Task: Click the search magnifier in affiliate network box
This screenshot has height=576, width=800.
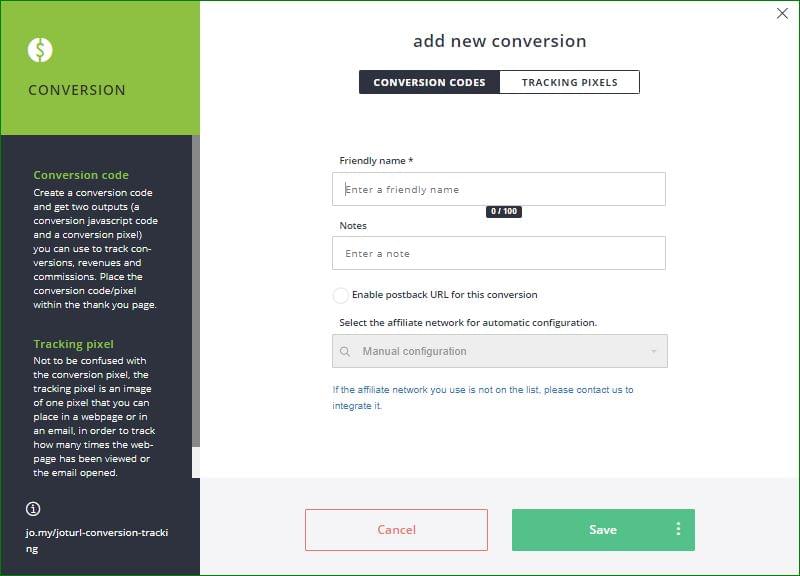Action: pyautogui.click(x=345, y=352)
